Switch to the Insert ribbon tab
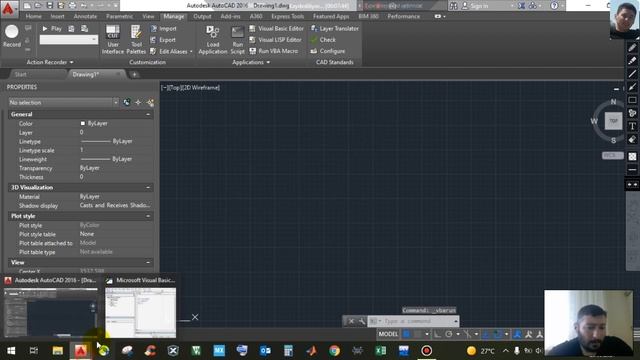The height and width of the screenshot is (360, 640). coord(58,16)
